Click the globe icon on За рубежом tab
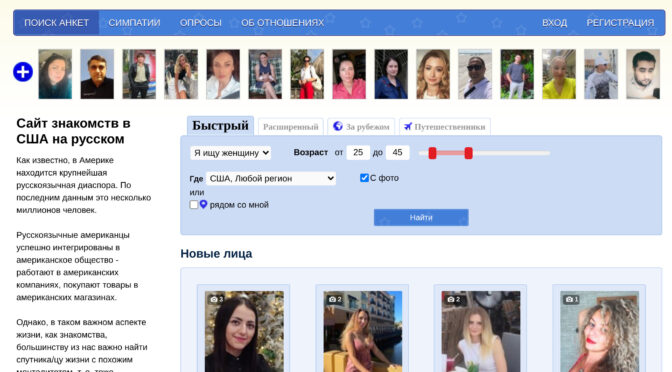Image resolution: width=672 pixels, height=372 pixels. click(x=338, y=126)
